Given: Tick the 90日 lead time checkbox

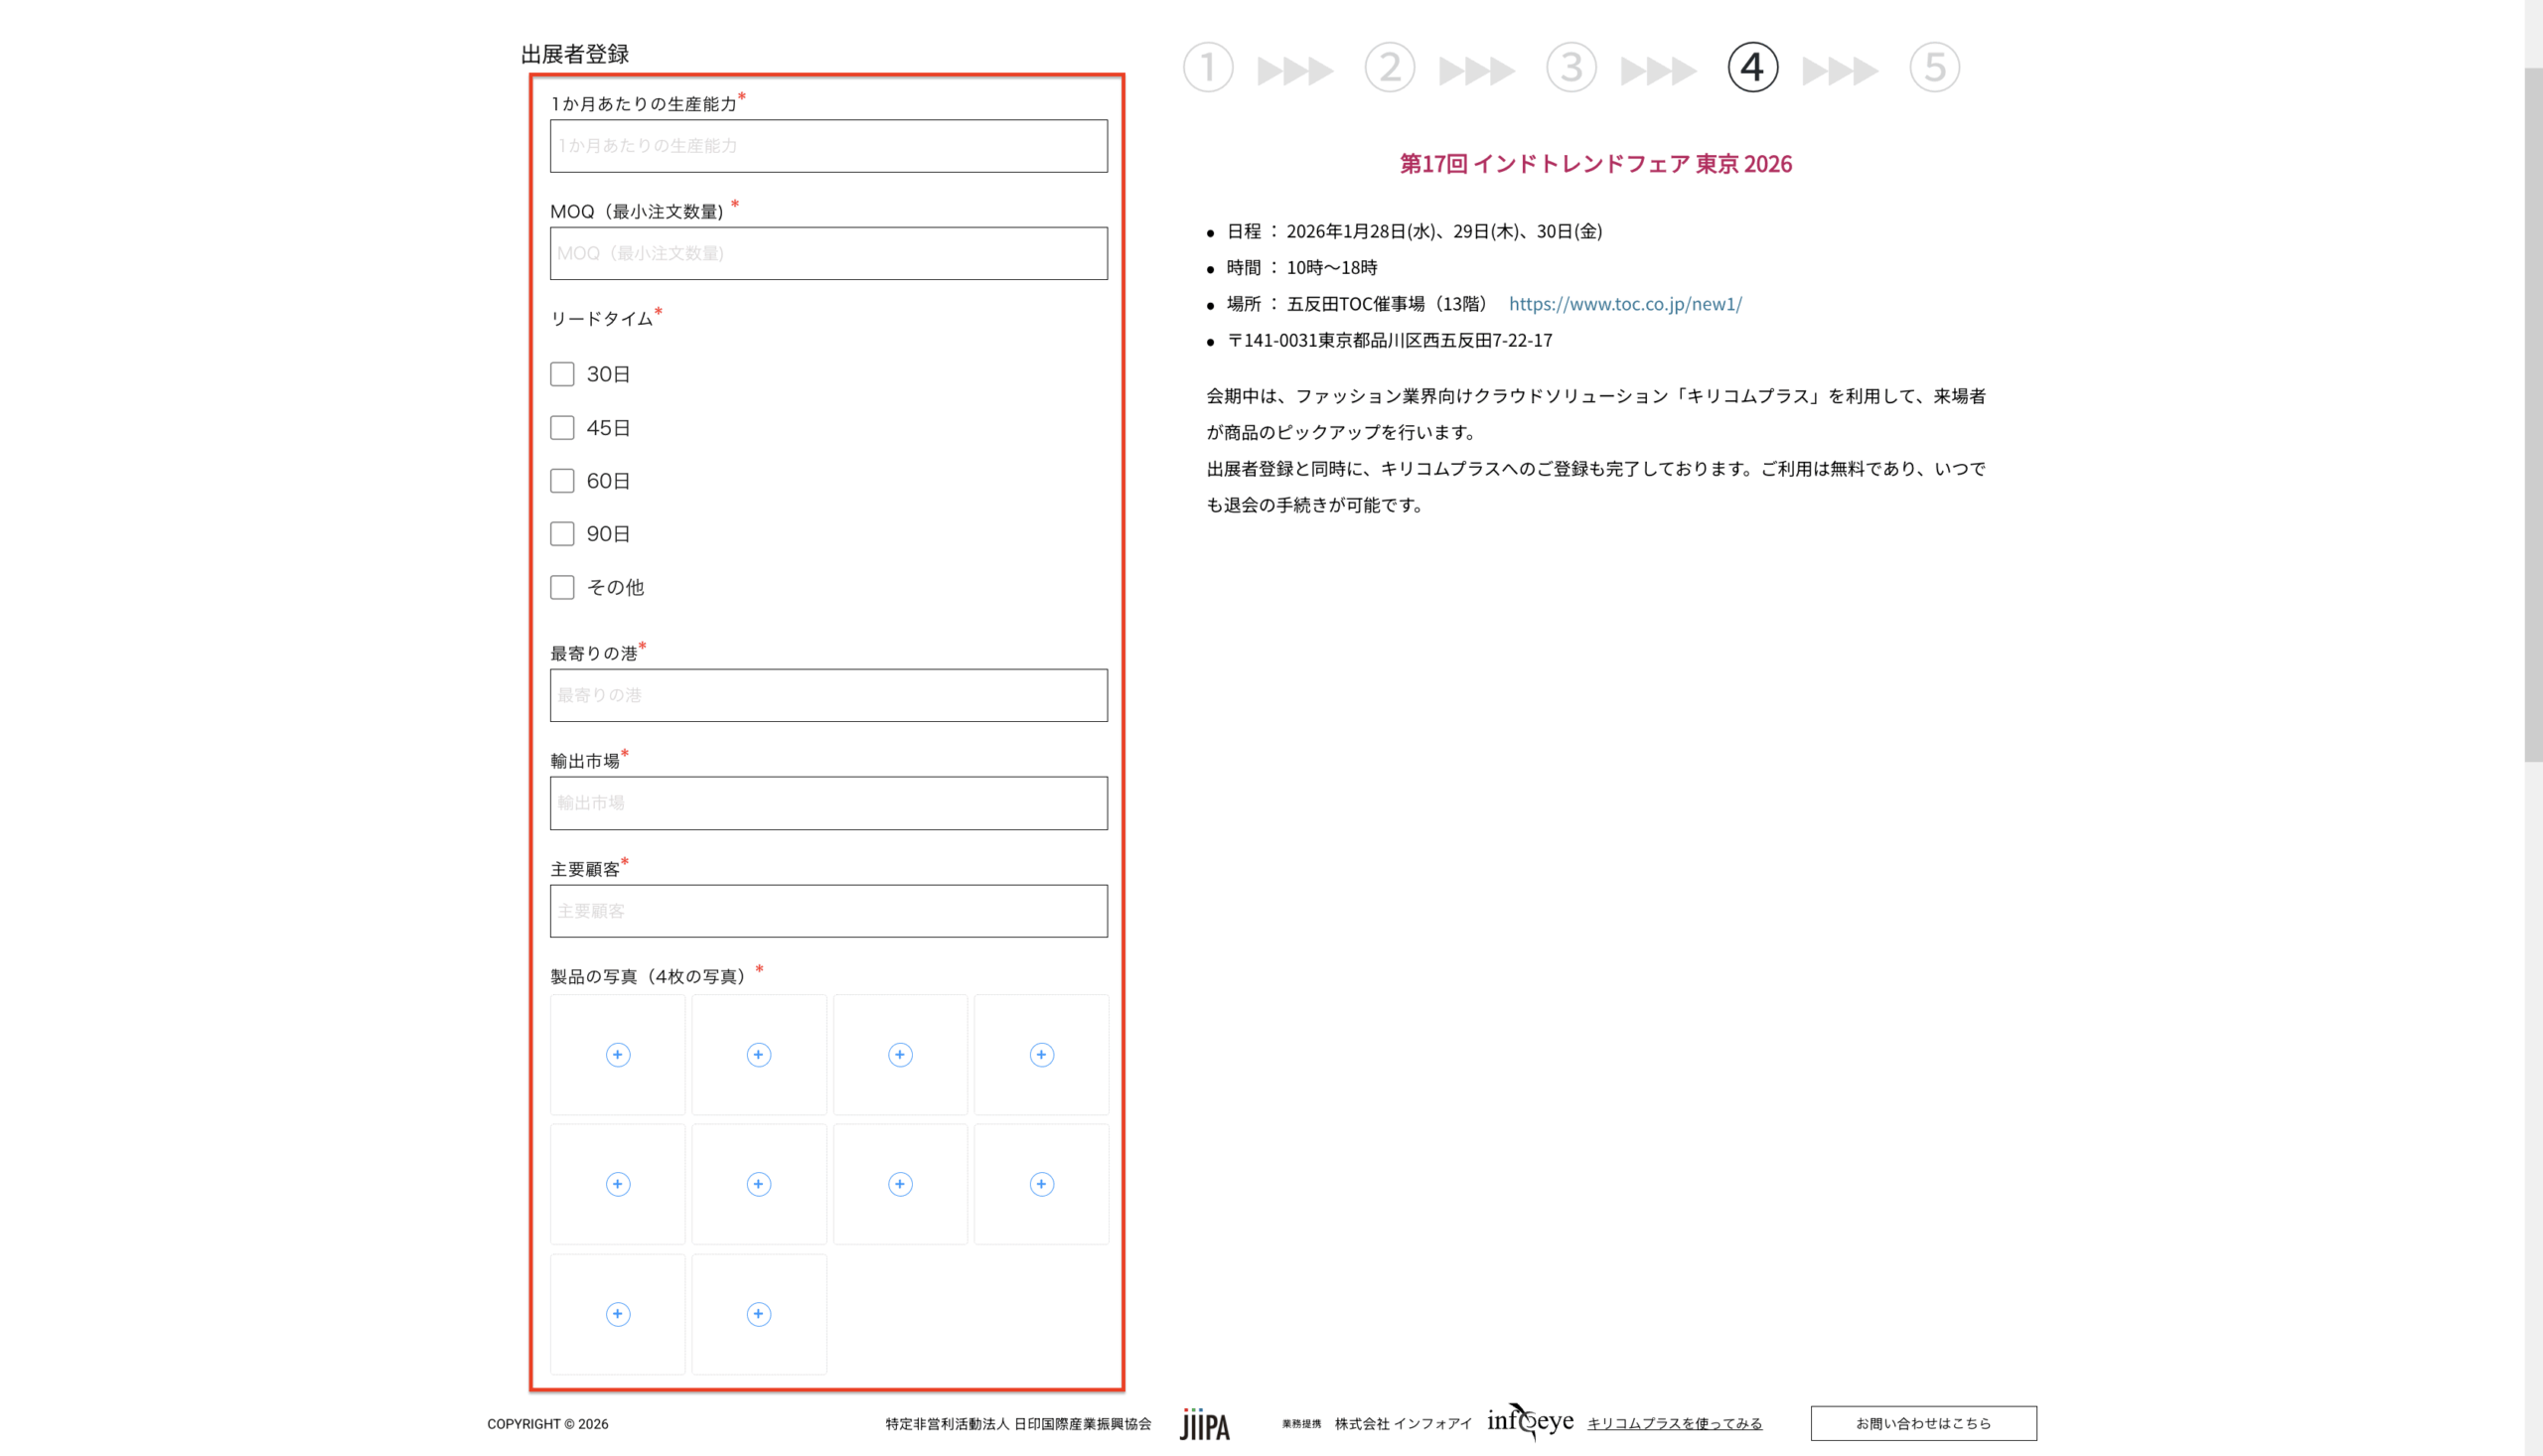Looking at the screenshot, I should pyautogui.click(x=562, y=534).
